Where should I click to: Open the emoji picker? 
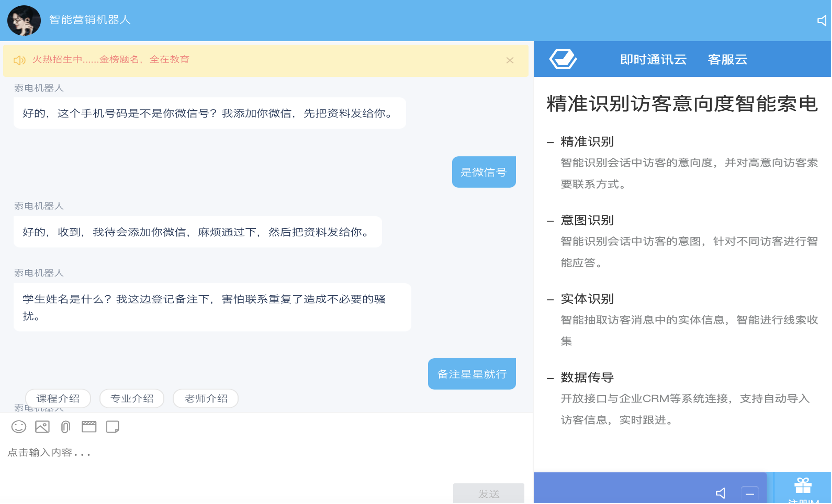(x=18, y=427)
